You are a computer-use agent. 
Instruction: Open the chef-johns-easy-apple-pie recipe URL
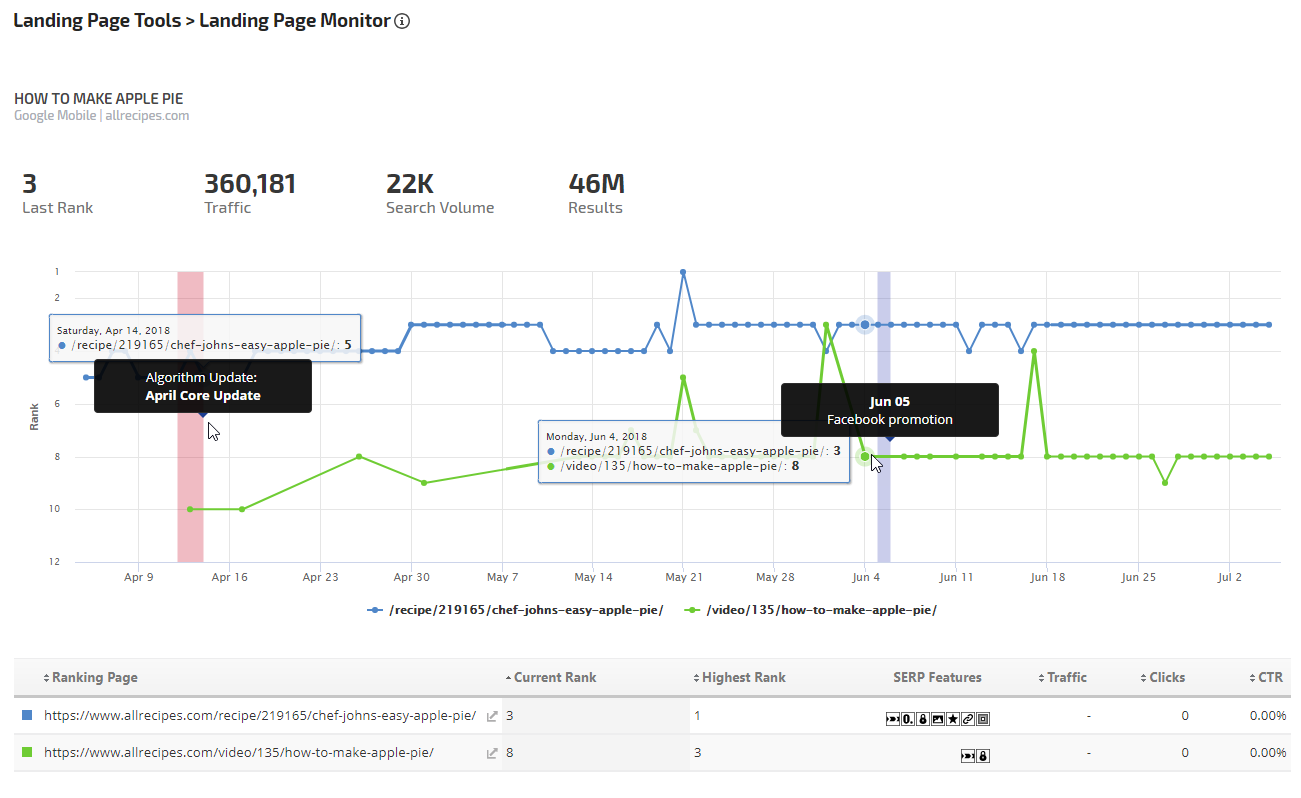(260, 716)
